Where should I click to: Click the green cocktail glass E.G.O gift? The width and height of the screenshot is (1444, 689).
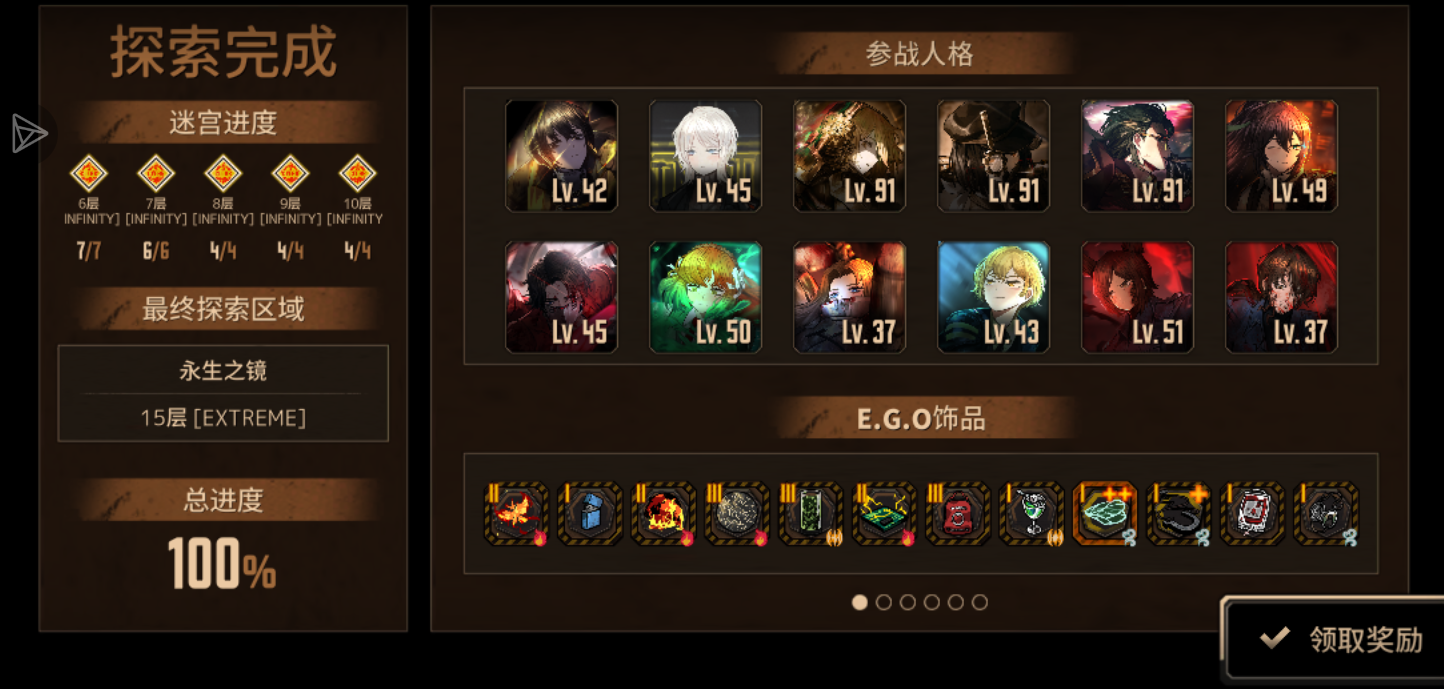click(1032, 514)
